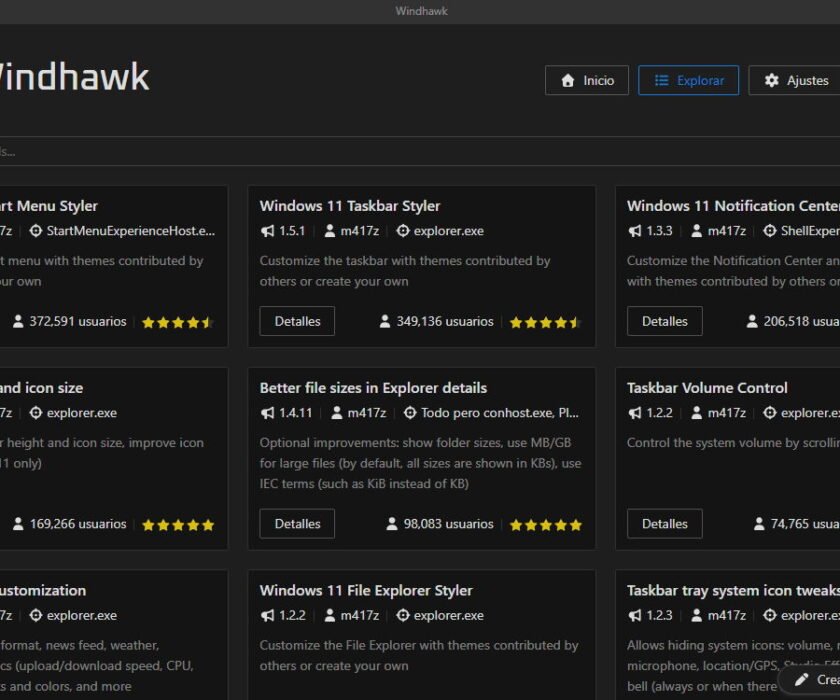Image resolution: width=840 pixels, height=700 pixels.
Task: Click the star rating of Windows 11 Taskbar Styler
Action: 545,321
